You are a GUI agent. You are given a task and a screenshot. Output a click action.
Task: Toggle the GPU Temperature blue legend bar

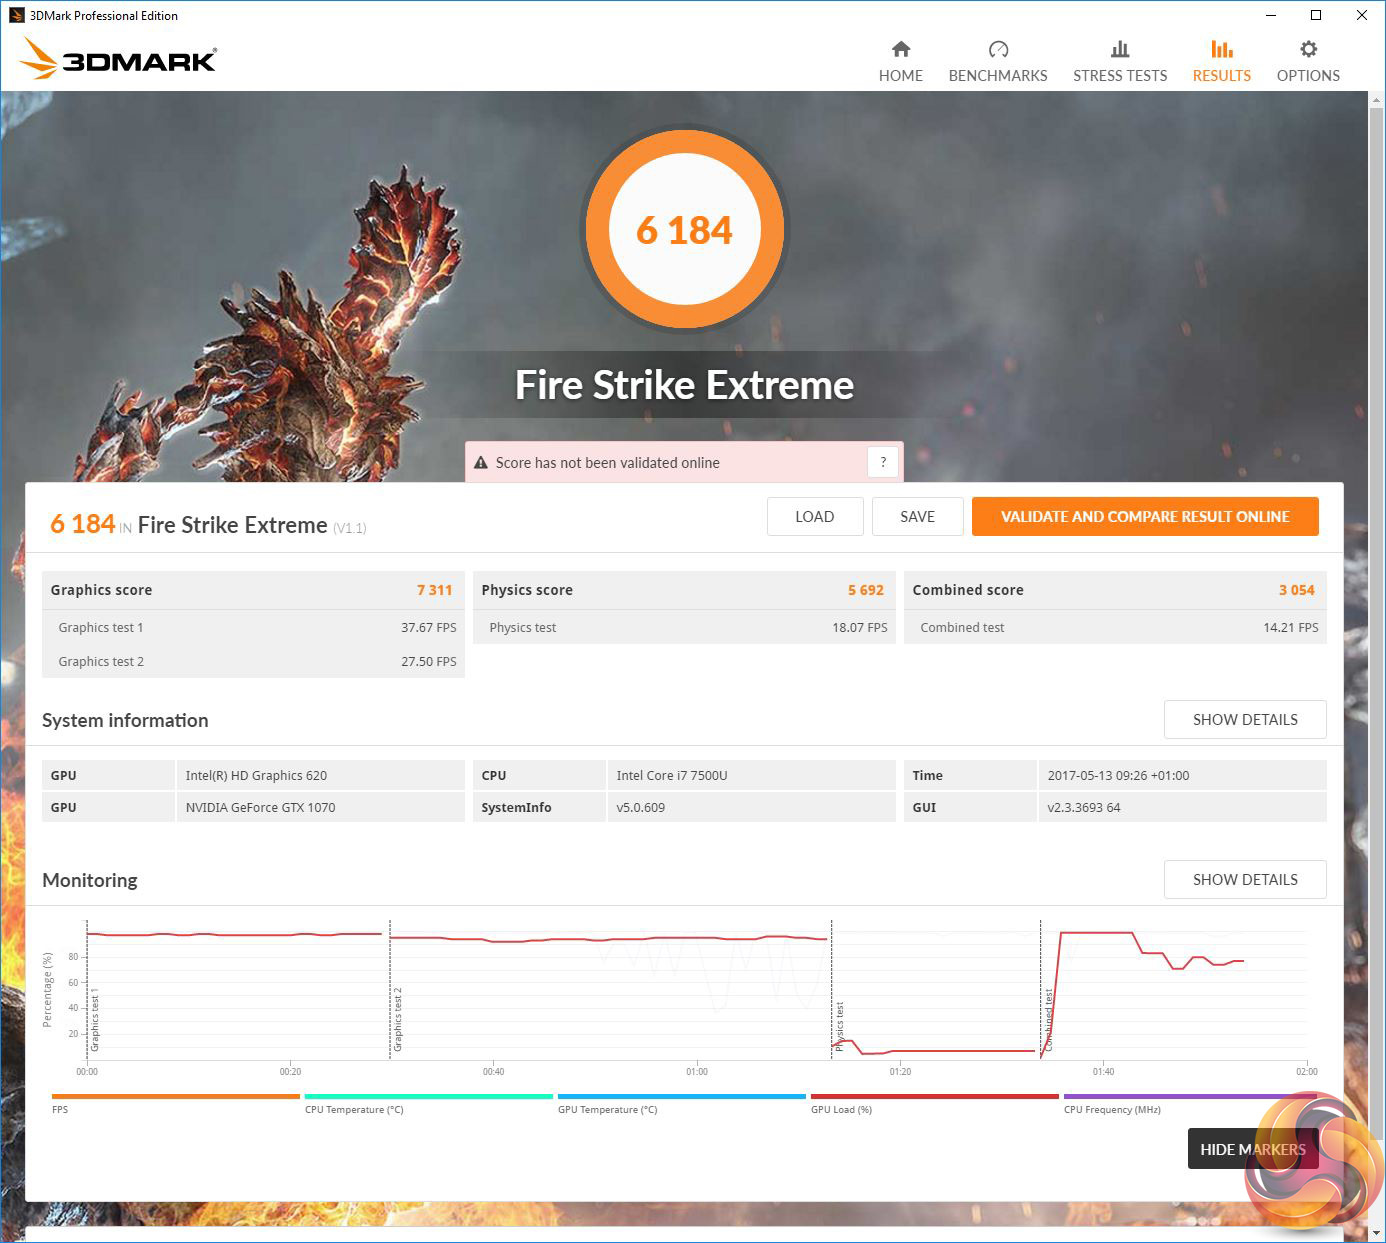(682, 1096)
